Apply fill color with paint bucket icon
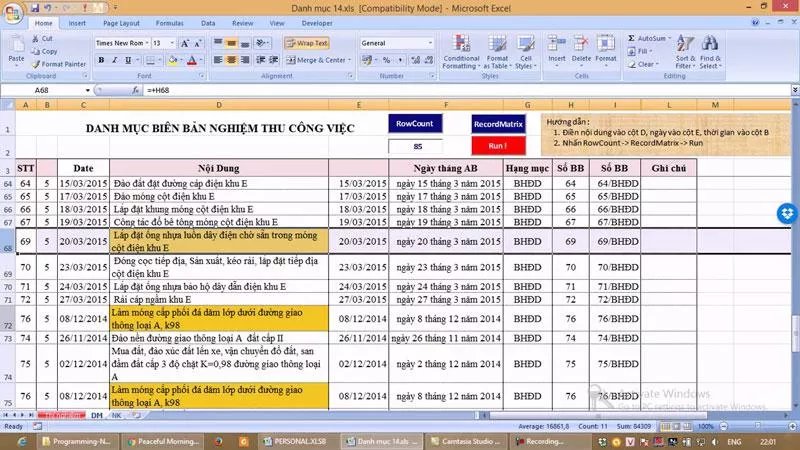The width and height of the screenshot is (800, 450). [172, 60]
